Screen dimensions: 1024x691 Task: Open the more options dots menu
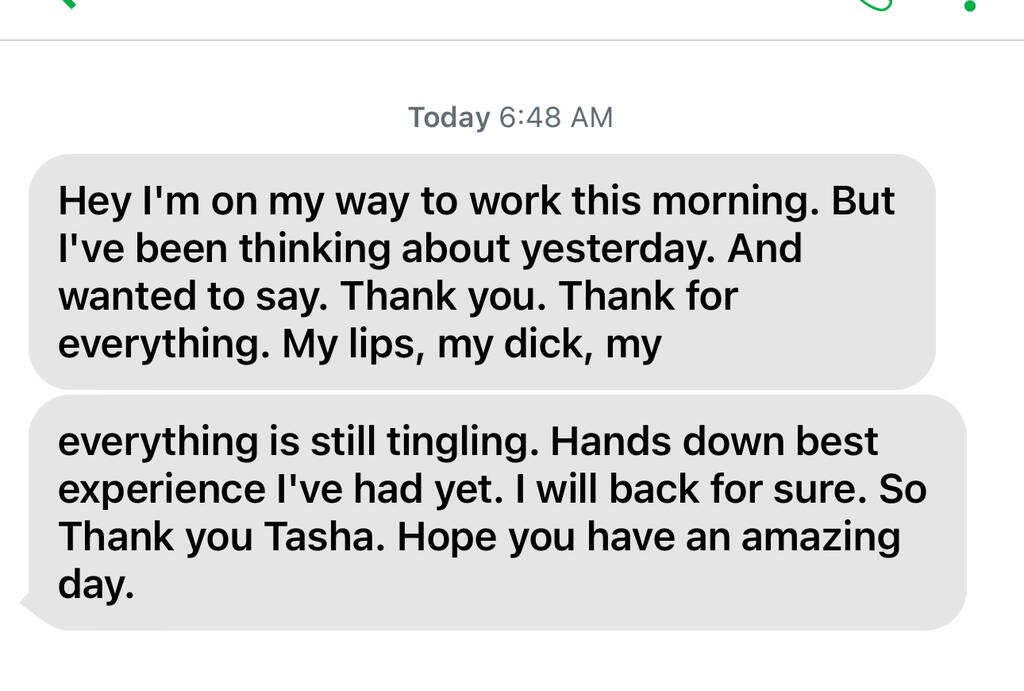[x=970, y=5]
